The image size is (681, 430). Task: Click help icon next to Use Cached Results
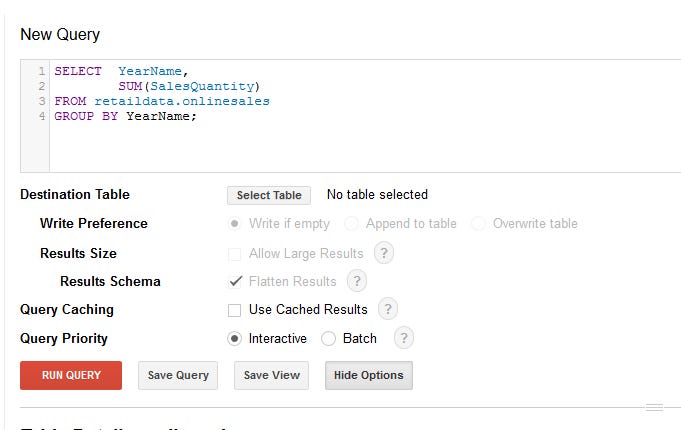pos(388,309)
